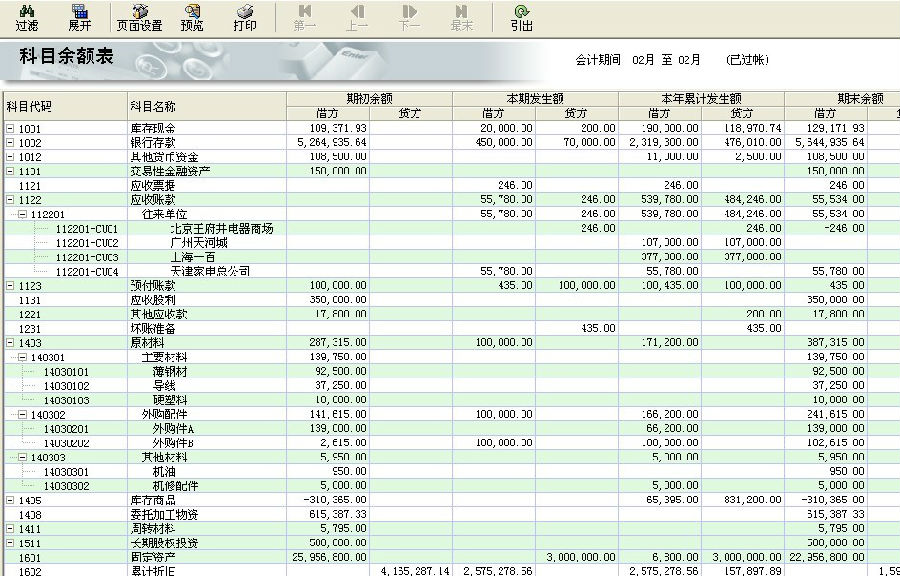Select the 北京王府井电器商场 row
Image resolution: width=900 pixels, height=576 pixels.
pos(223,229)
